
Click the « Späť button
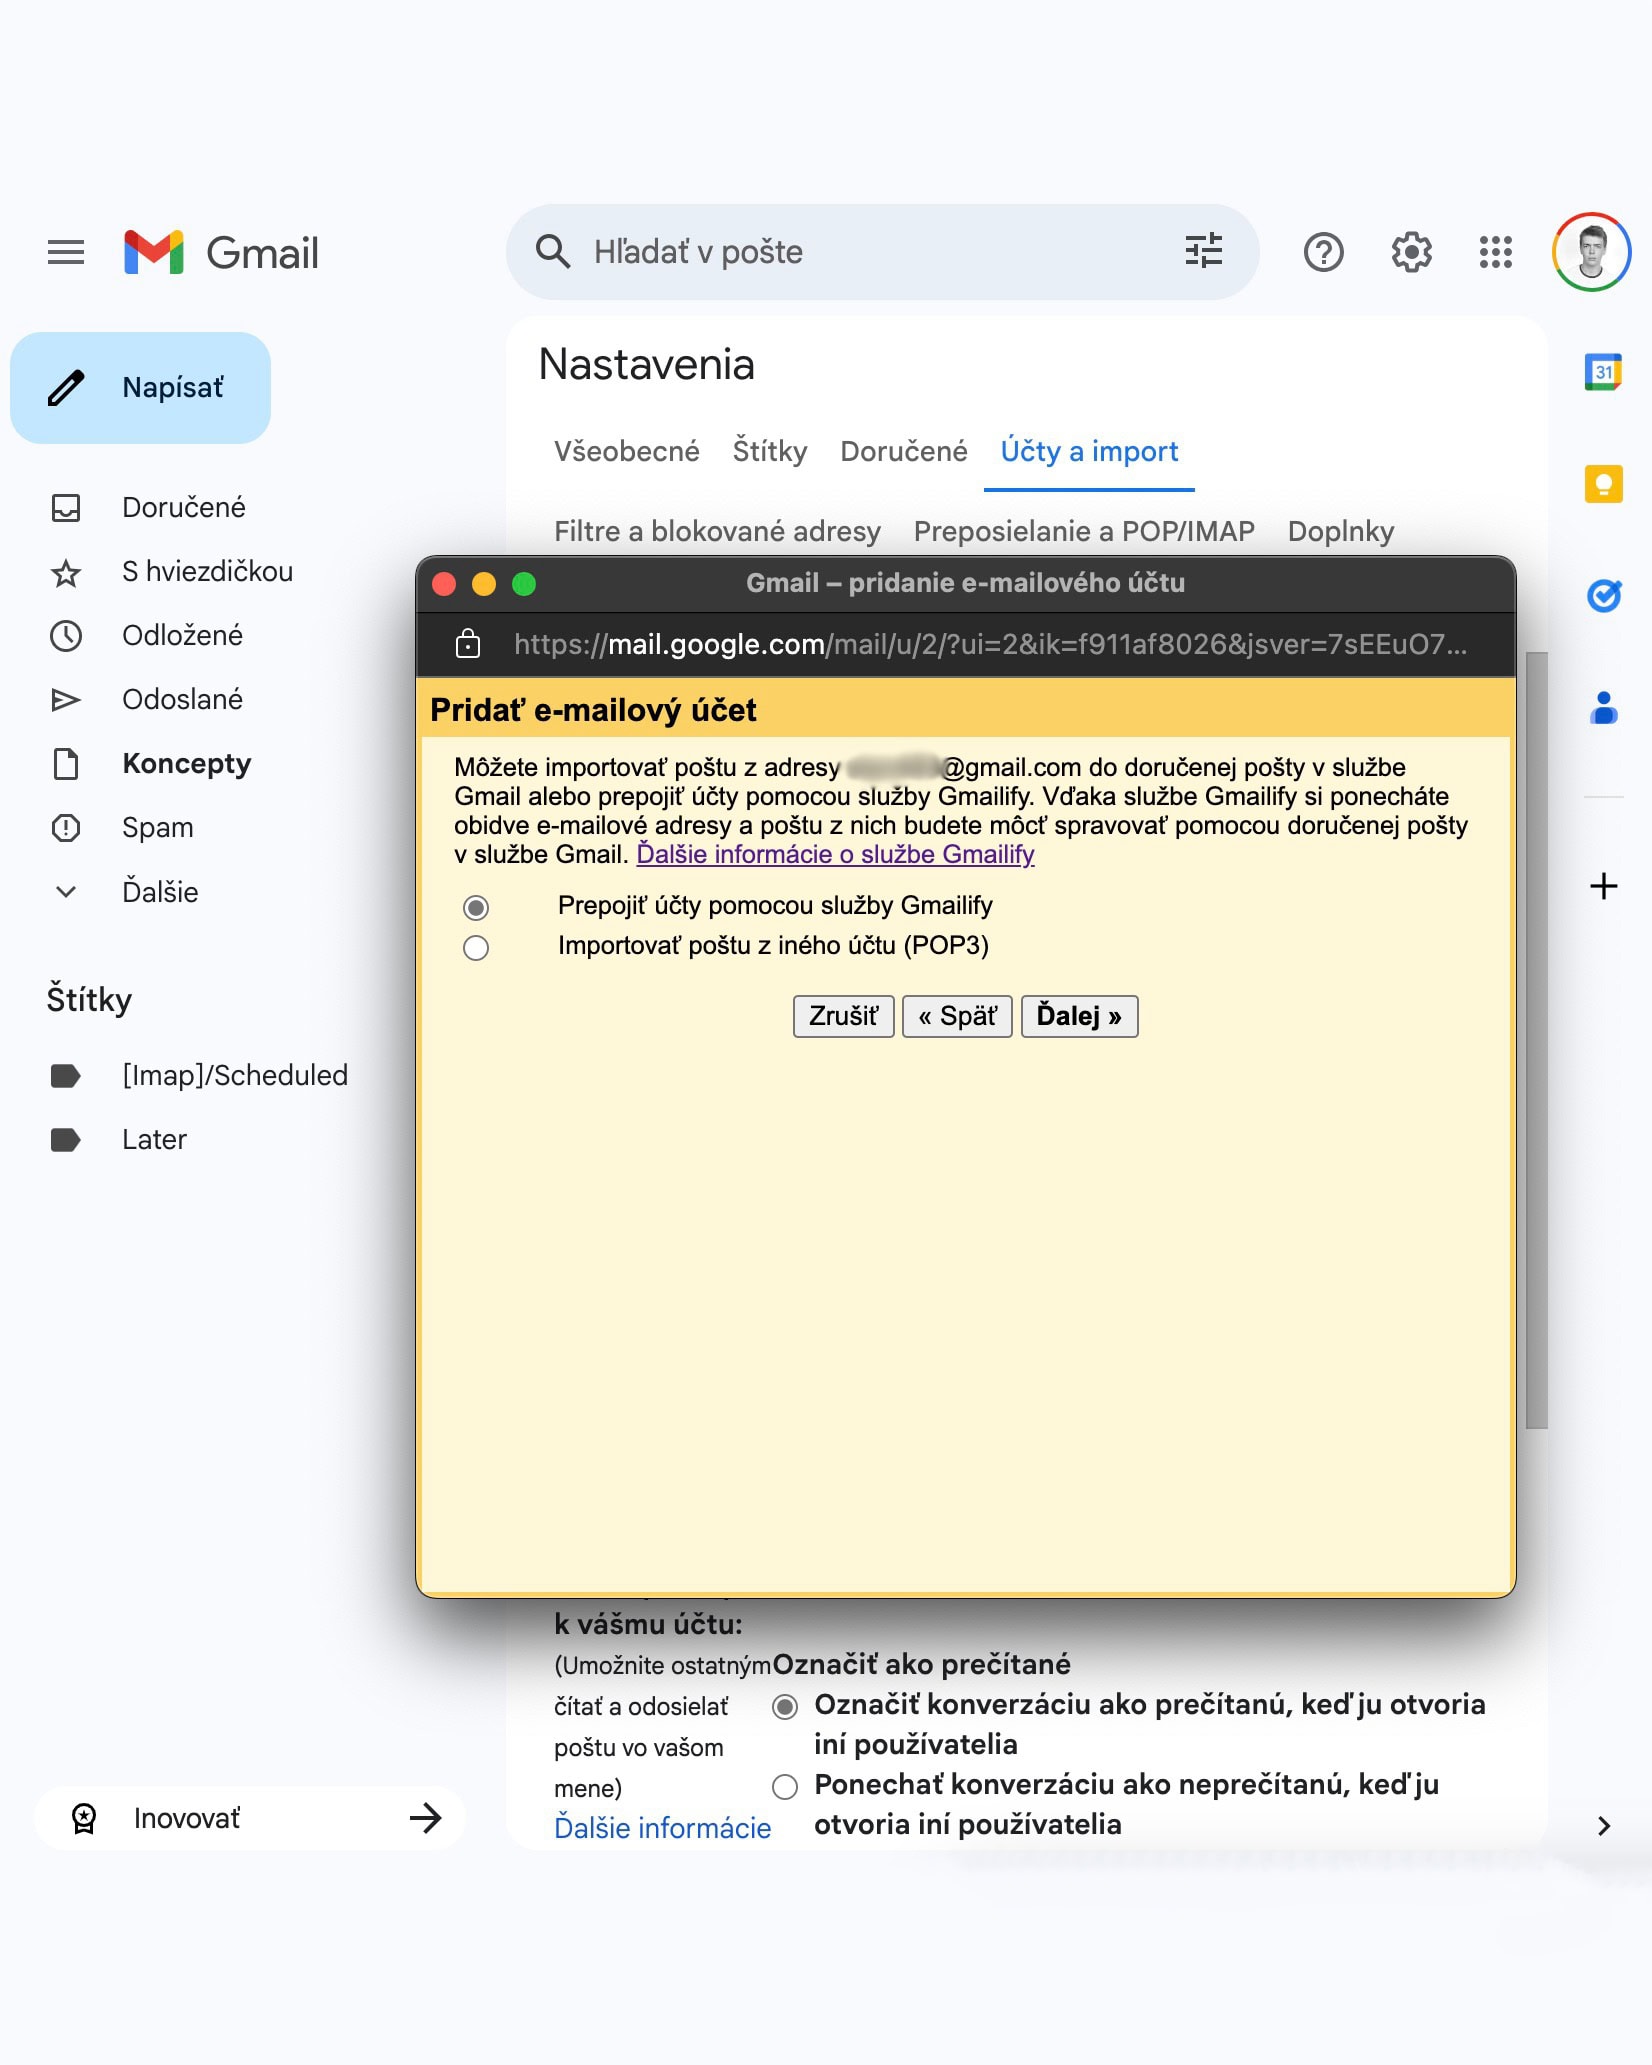pyautogui.click(x=957, y=1016)
